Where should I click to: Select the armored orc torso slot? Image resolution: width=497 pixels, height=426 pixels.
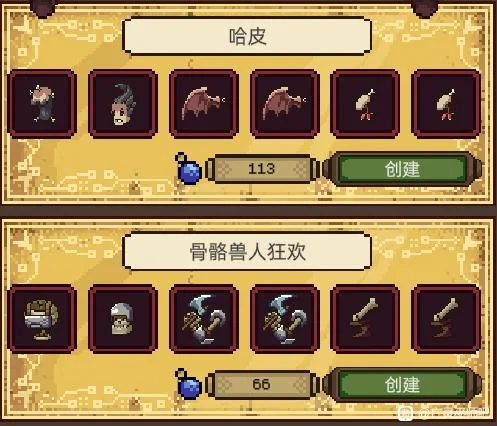coord(42,319)
